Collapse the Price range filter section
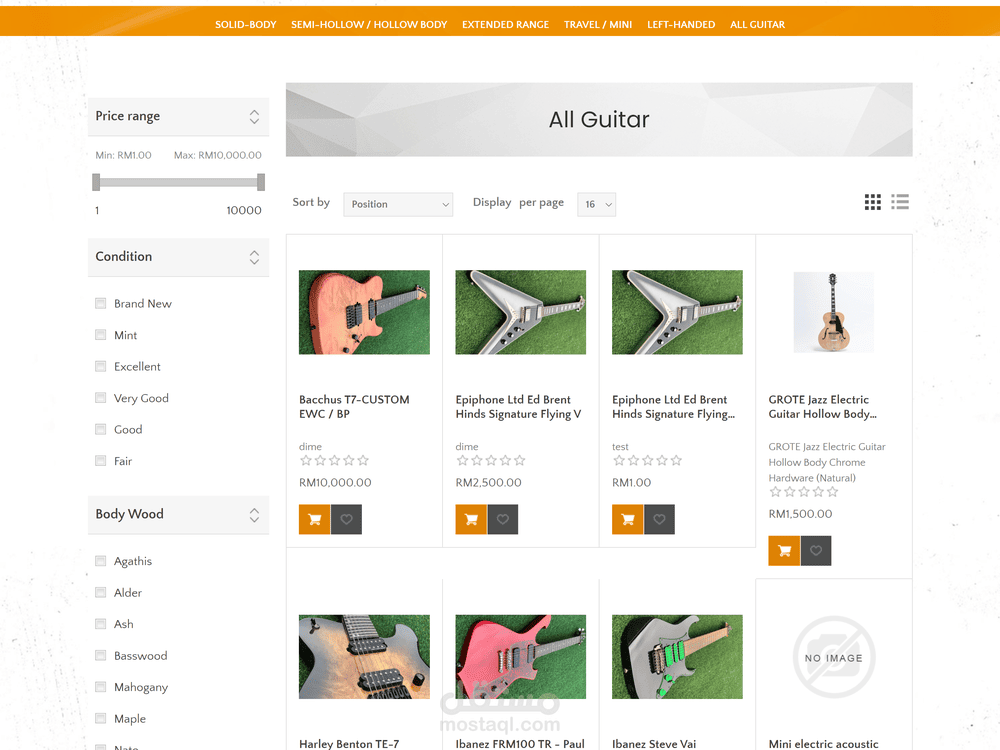 (254, 116)
